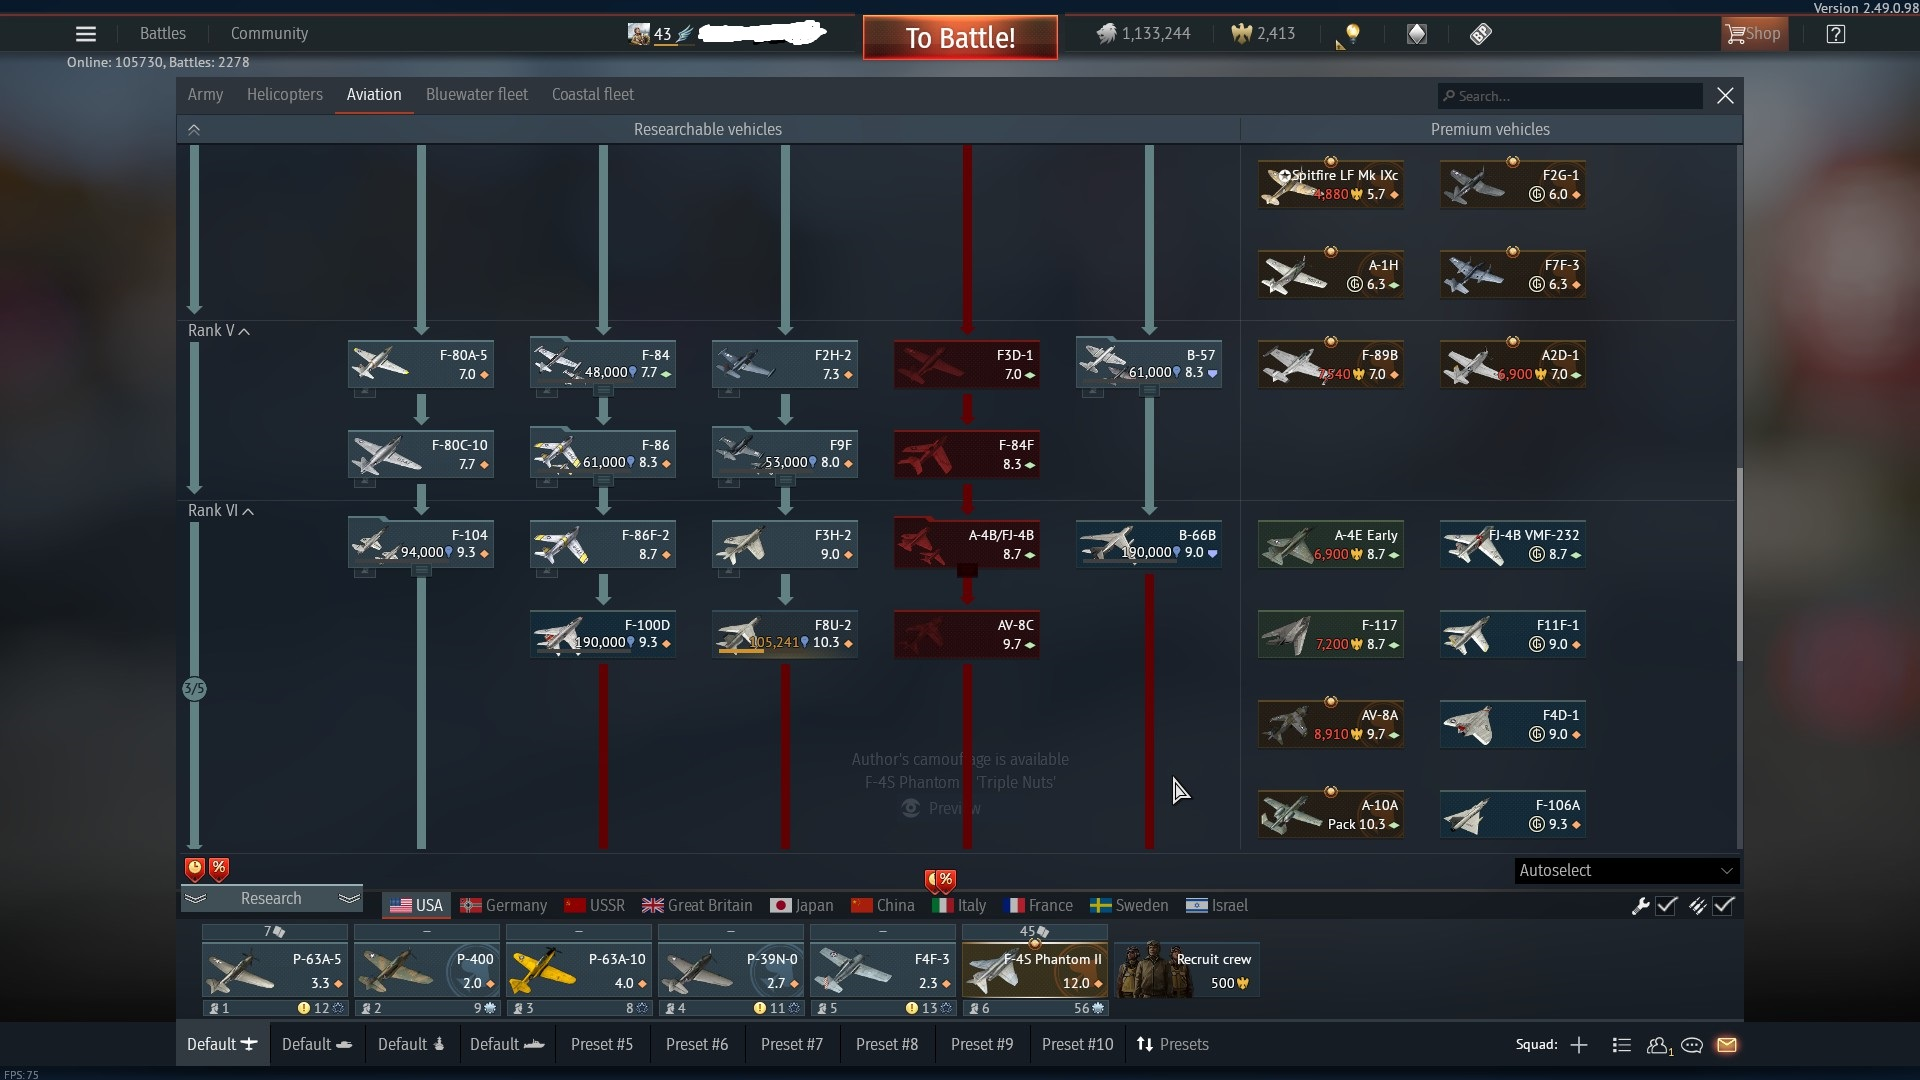The width and height of the screenshot is (1920, 1080).
Task: Open the list icon next to Squad
Action: tap(1622, 1045)
